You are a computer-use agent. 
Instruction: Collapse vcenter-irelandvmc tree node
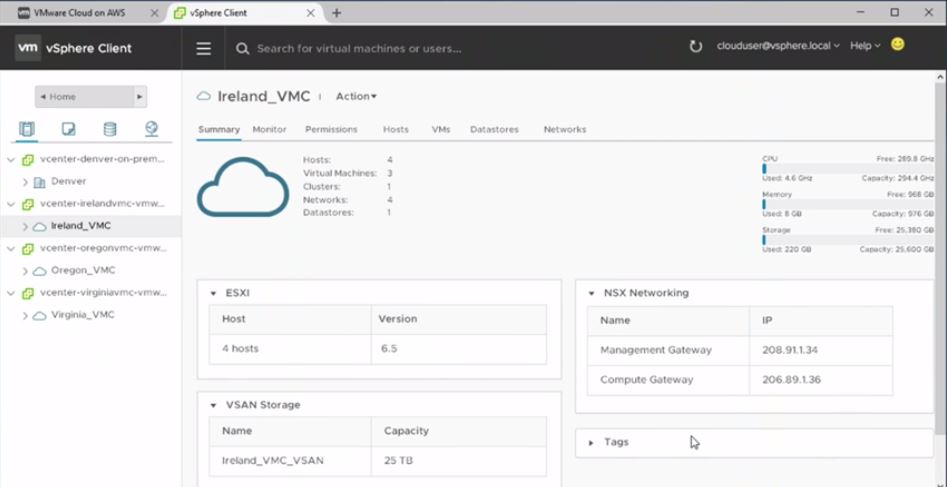tap(11, 204)
